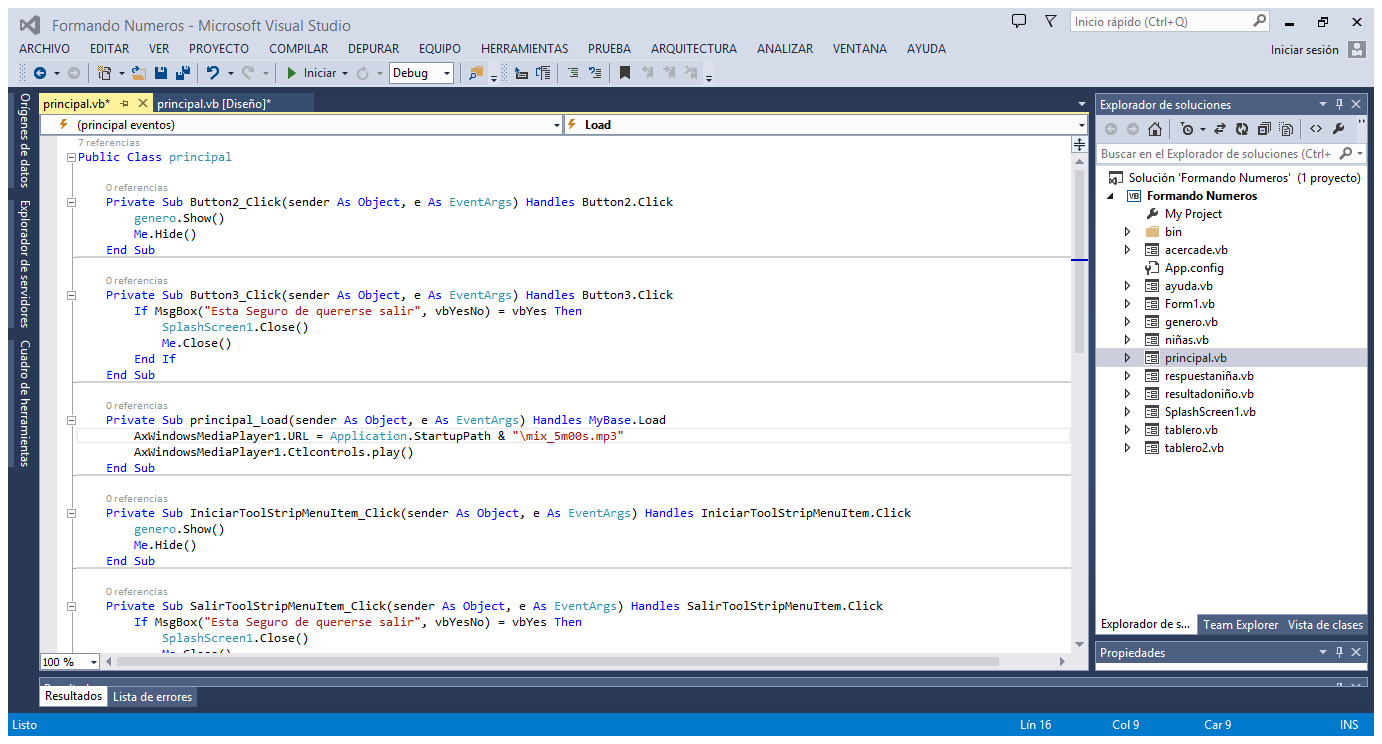1382x744 pixels.
Task: Open the (principal eventos) class dropdown
Action: (x=557, y=125)
